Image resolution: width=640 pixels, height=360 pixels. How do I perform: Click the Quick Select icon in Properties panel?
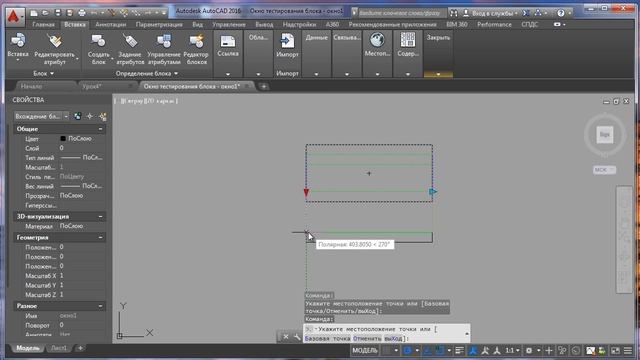coord(102,117)
